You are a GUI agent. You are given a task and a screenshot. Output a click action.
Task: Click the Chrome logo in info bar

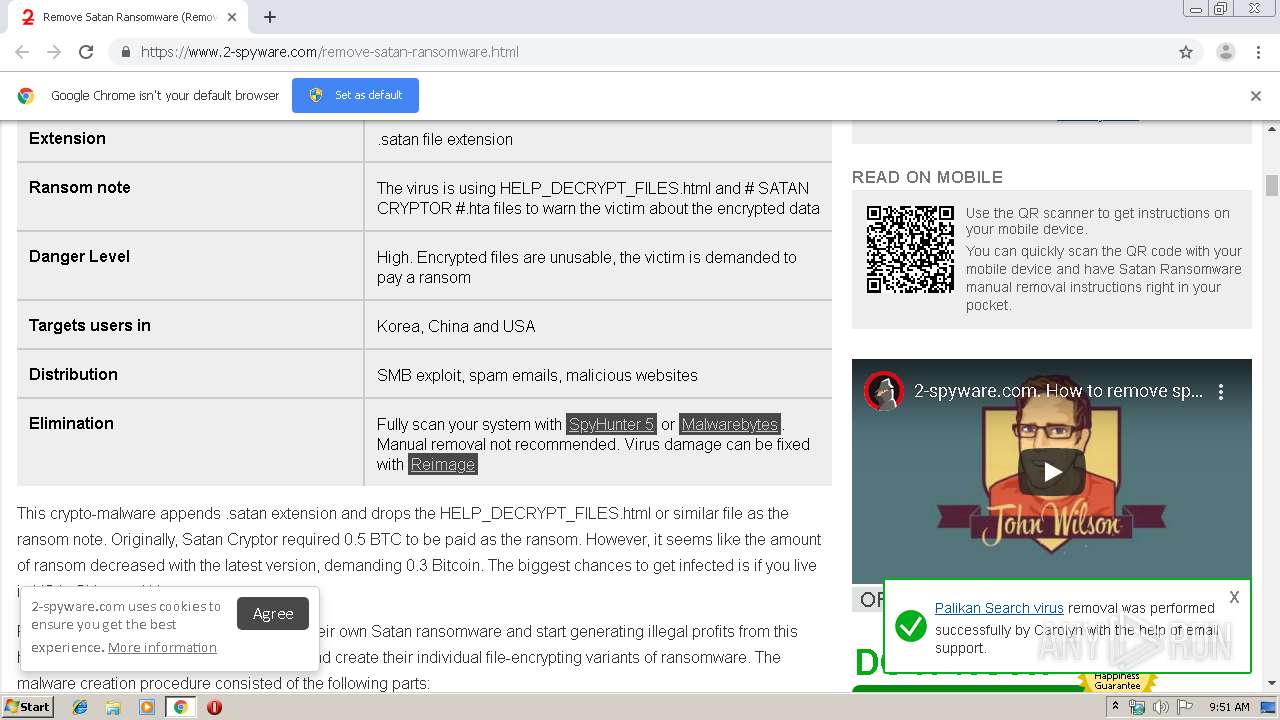tap(26, 96)
